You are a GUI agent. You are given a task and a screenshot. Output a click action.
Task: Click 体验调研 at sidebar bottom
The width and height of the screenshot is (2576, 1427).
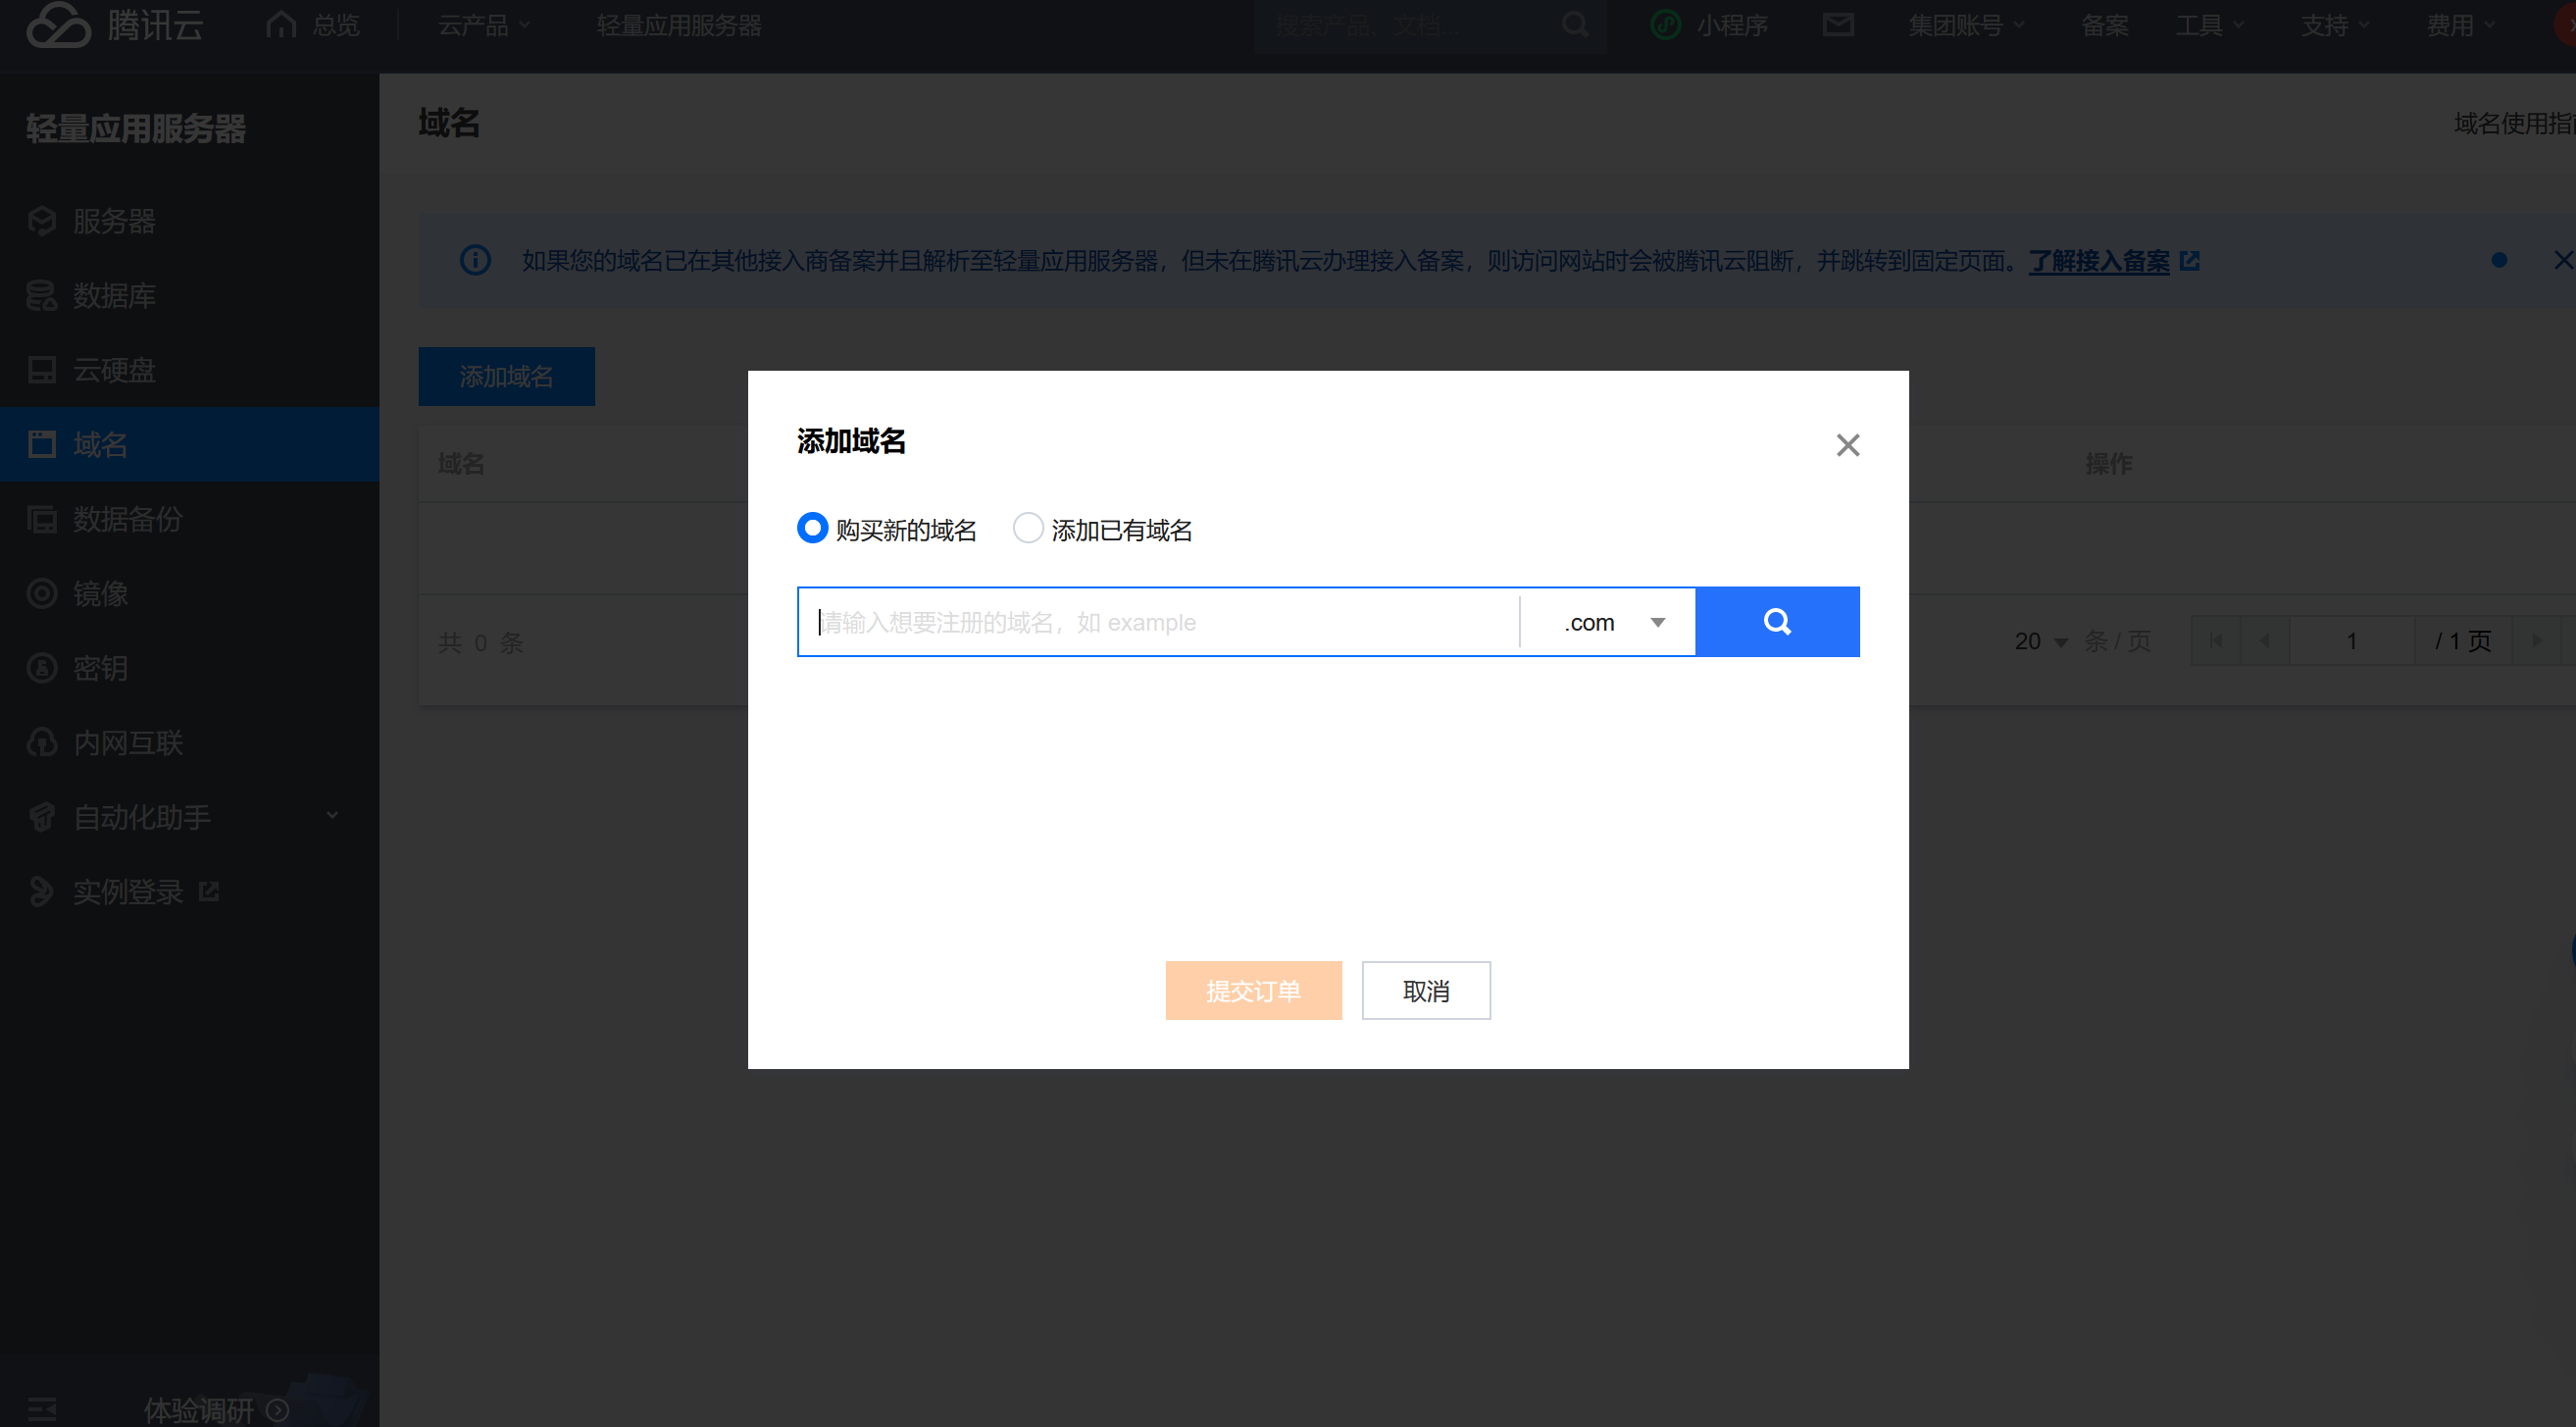pyautogui.click(x=199, y=1410)
